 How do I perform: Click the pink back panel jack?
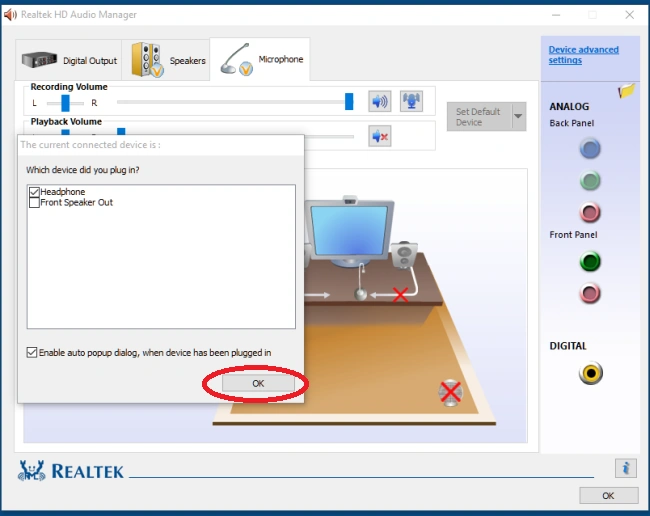click(590, 213)
